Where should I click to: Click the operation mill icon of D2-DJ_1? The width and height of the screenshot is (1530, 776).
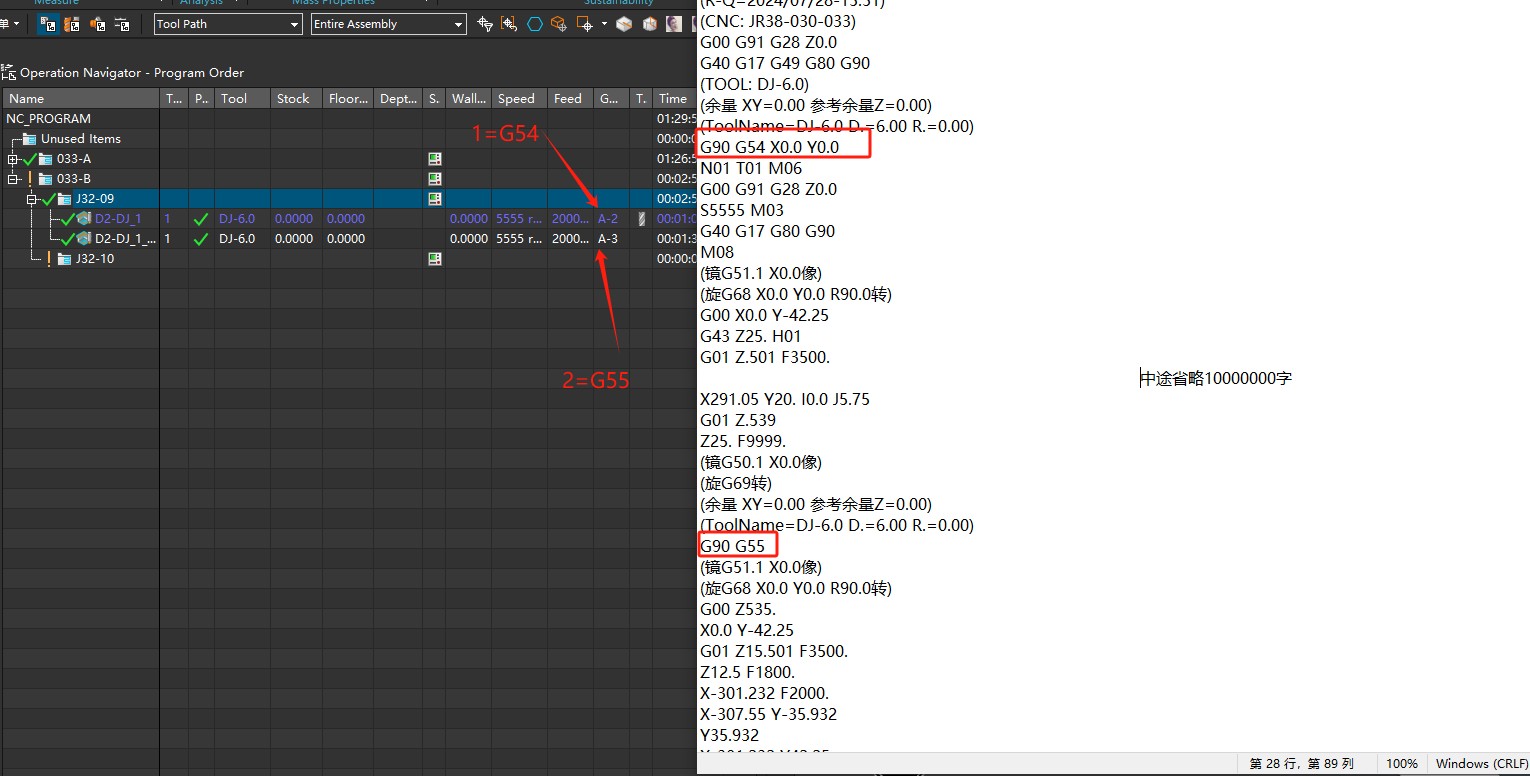[84, 219]
